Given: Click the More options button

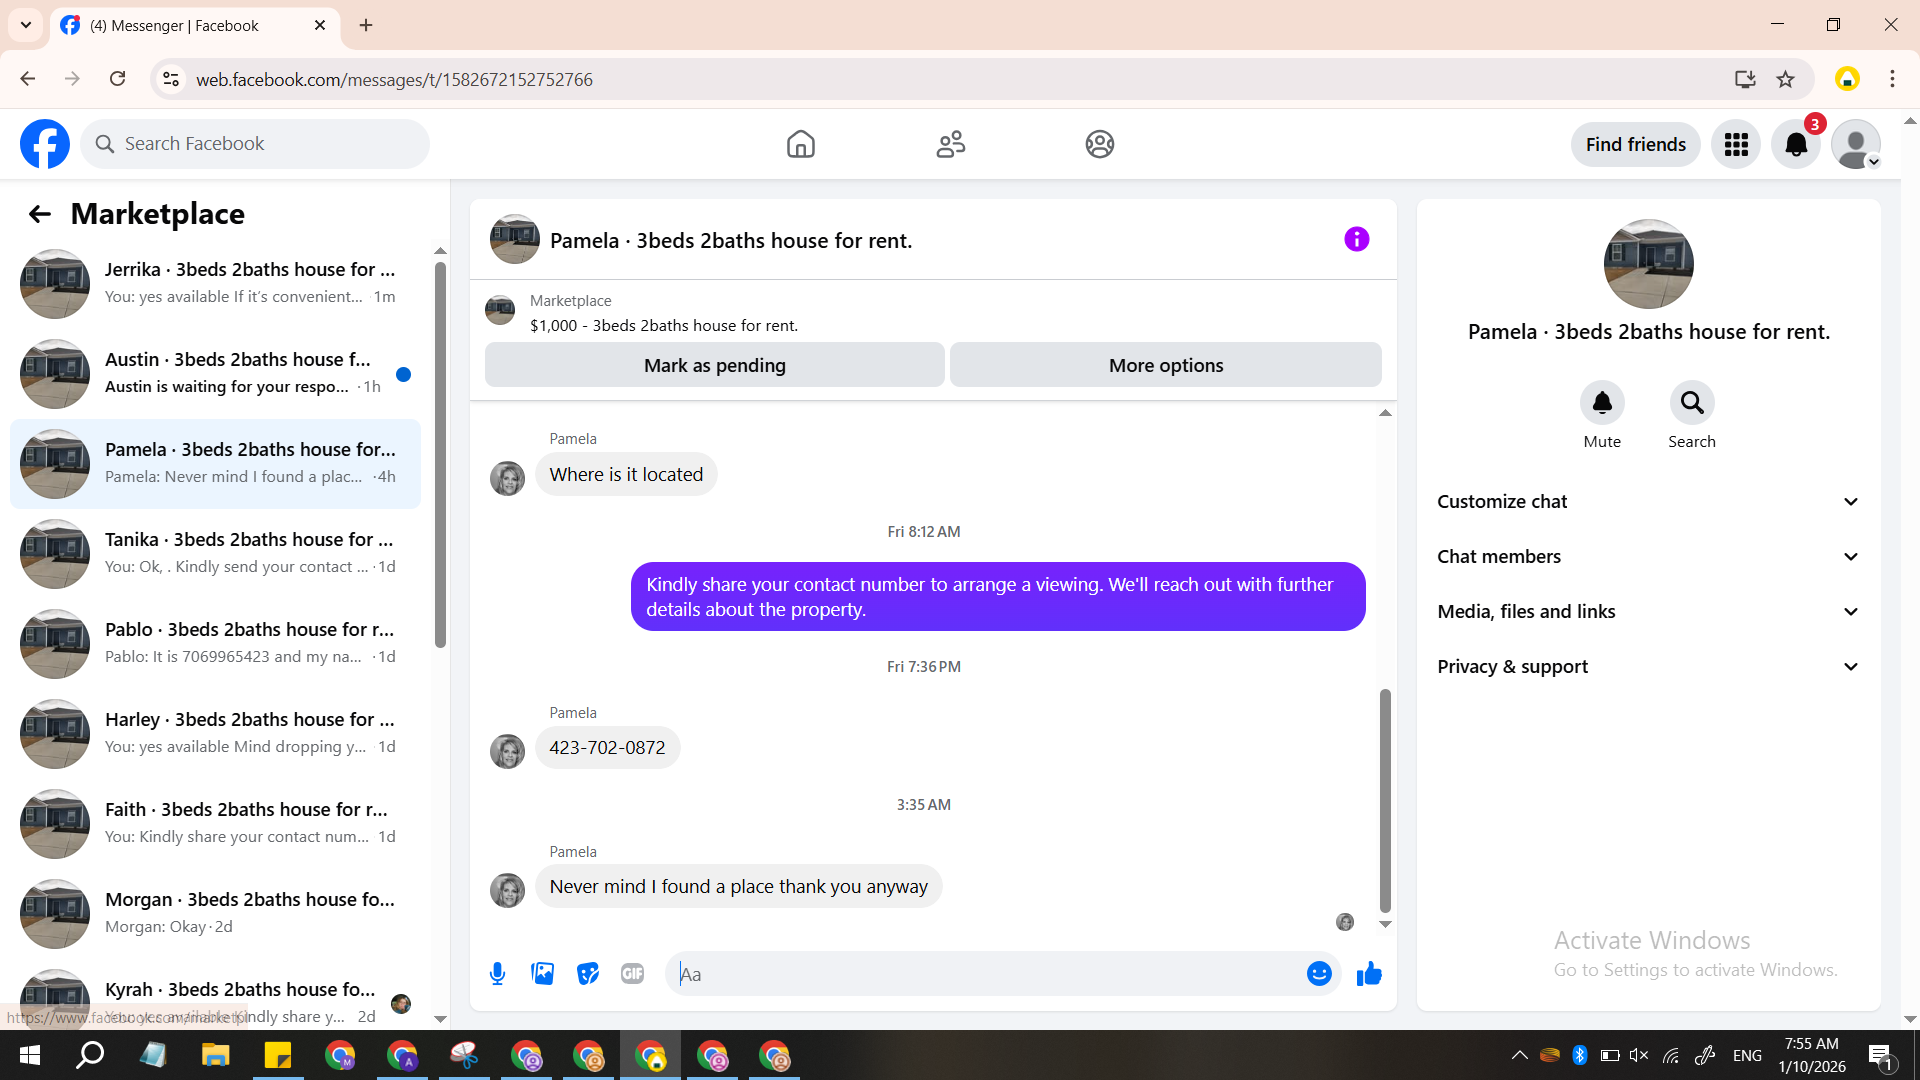Looking at the screenshot, I should tap(1165, 365).
